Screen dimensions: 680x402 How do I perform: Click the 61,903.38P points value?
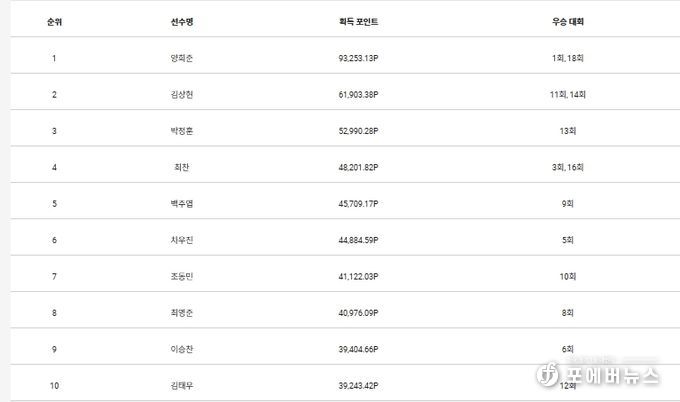[358, 95]
